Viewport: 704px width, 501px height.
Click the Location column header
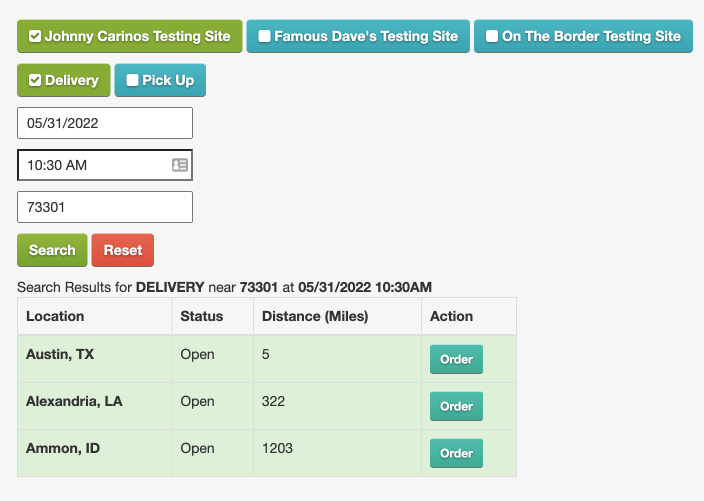[x=55, y=316]
